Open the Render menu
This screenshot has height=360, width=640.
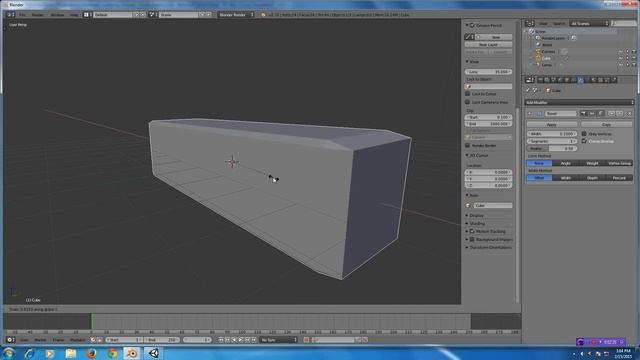click(x=38, y=15)
